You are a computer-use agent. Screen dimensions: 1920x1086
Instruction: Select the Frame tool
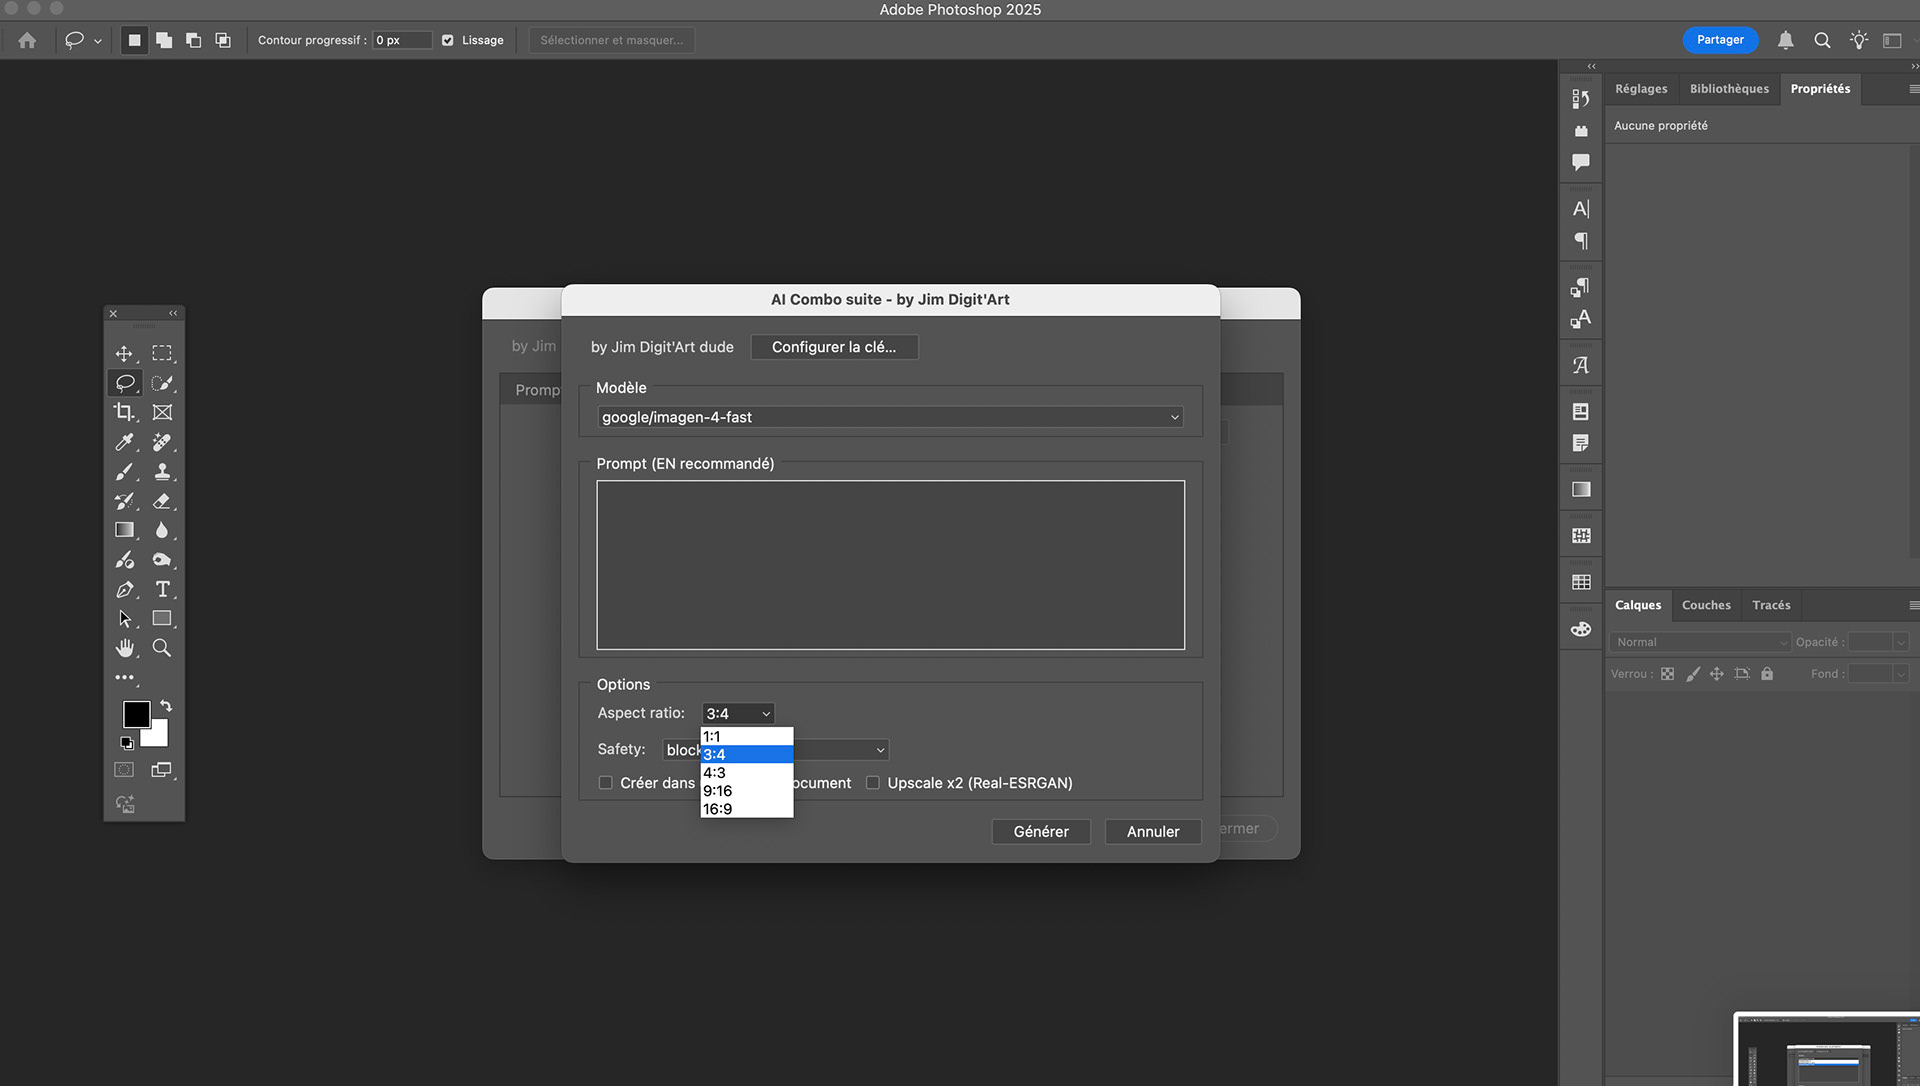tap(162, 412)
